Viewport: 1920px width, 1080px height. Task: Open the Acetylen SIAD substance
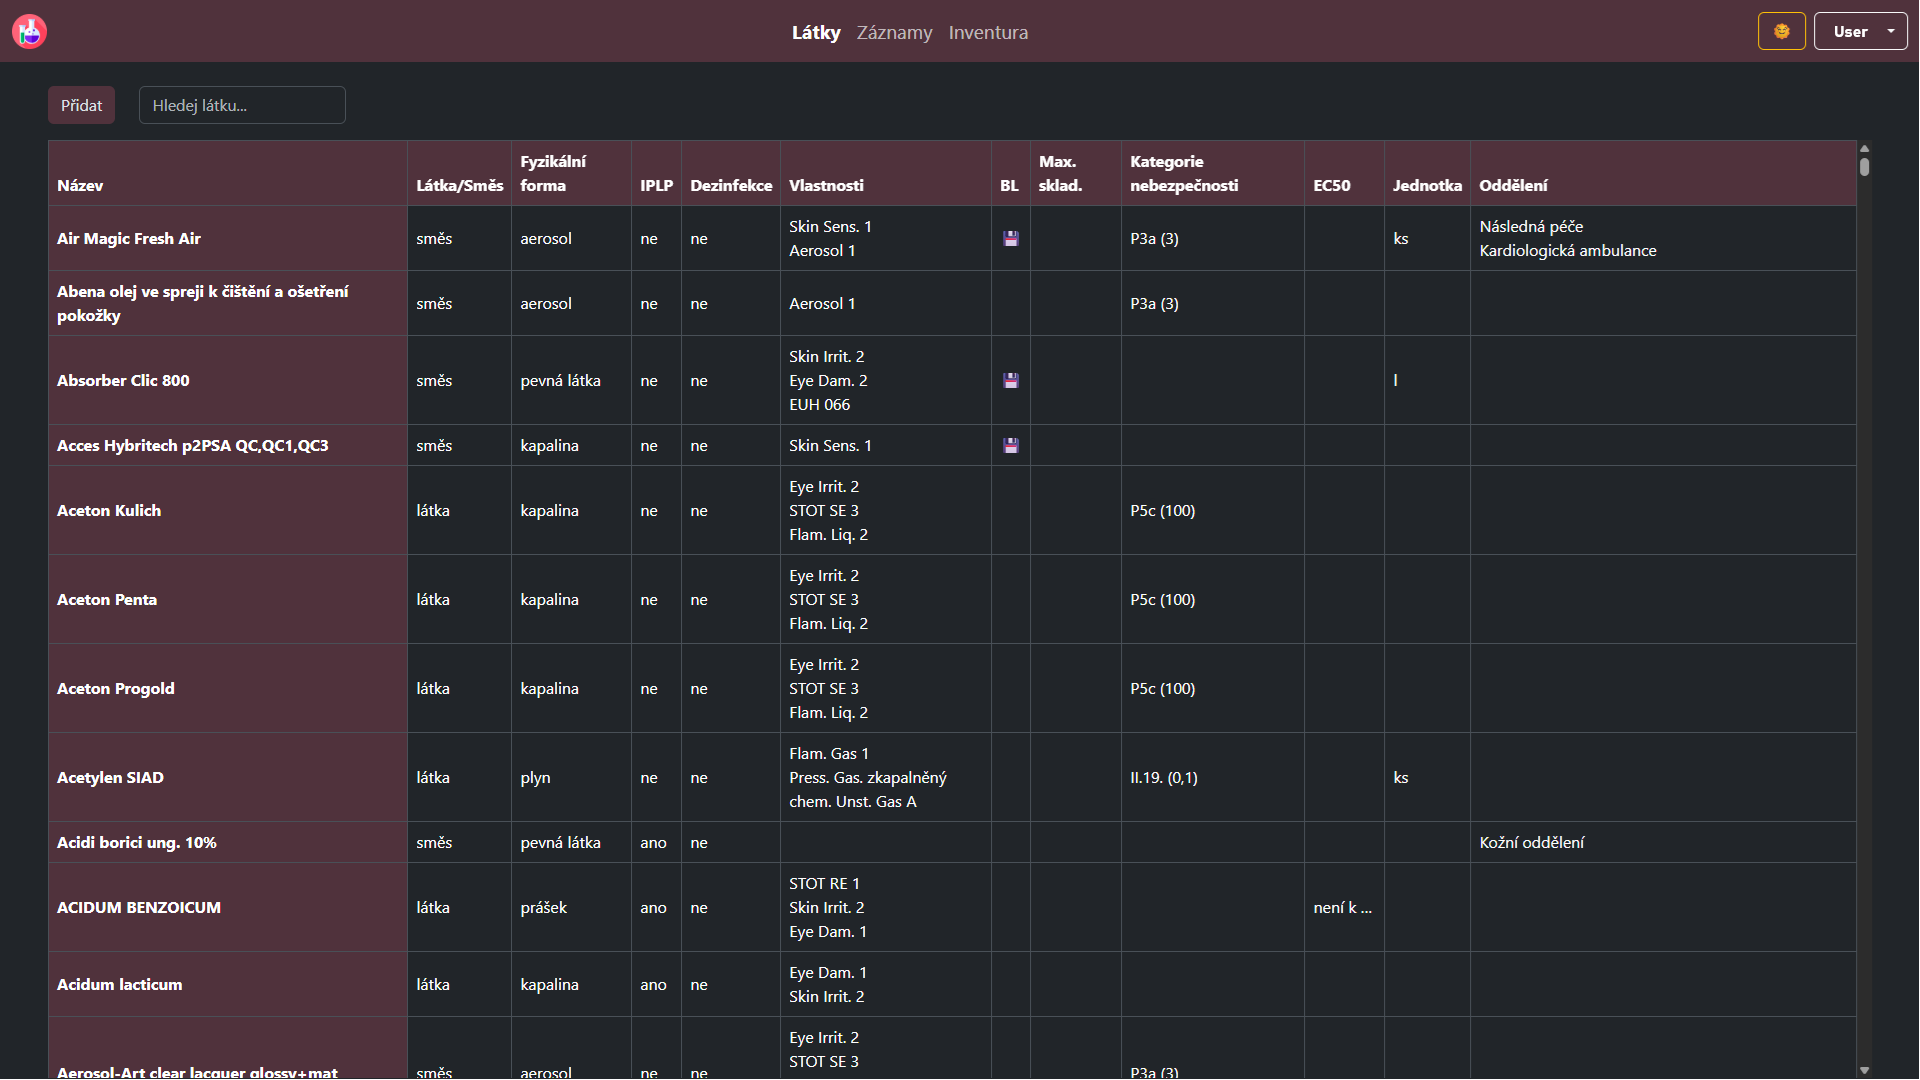110,778
